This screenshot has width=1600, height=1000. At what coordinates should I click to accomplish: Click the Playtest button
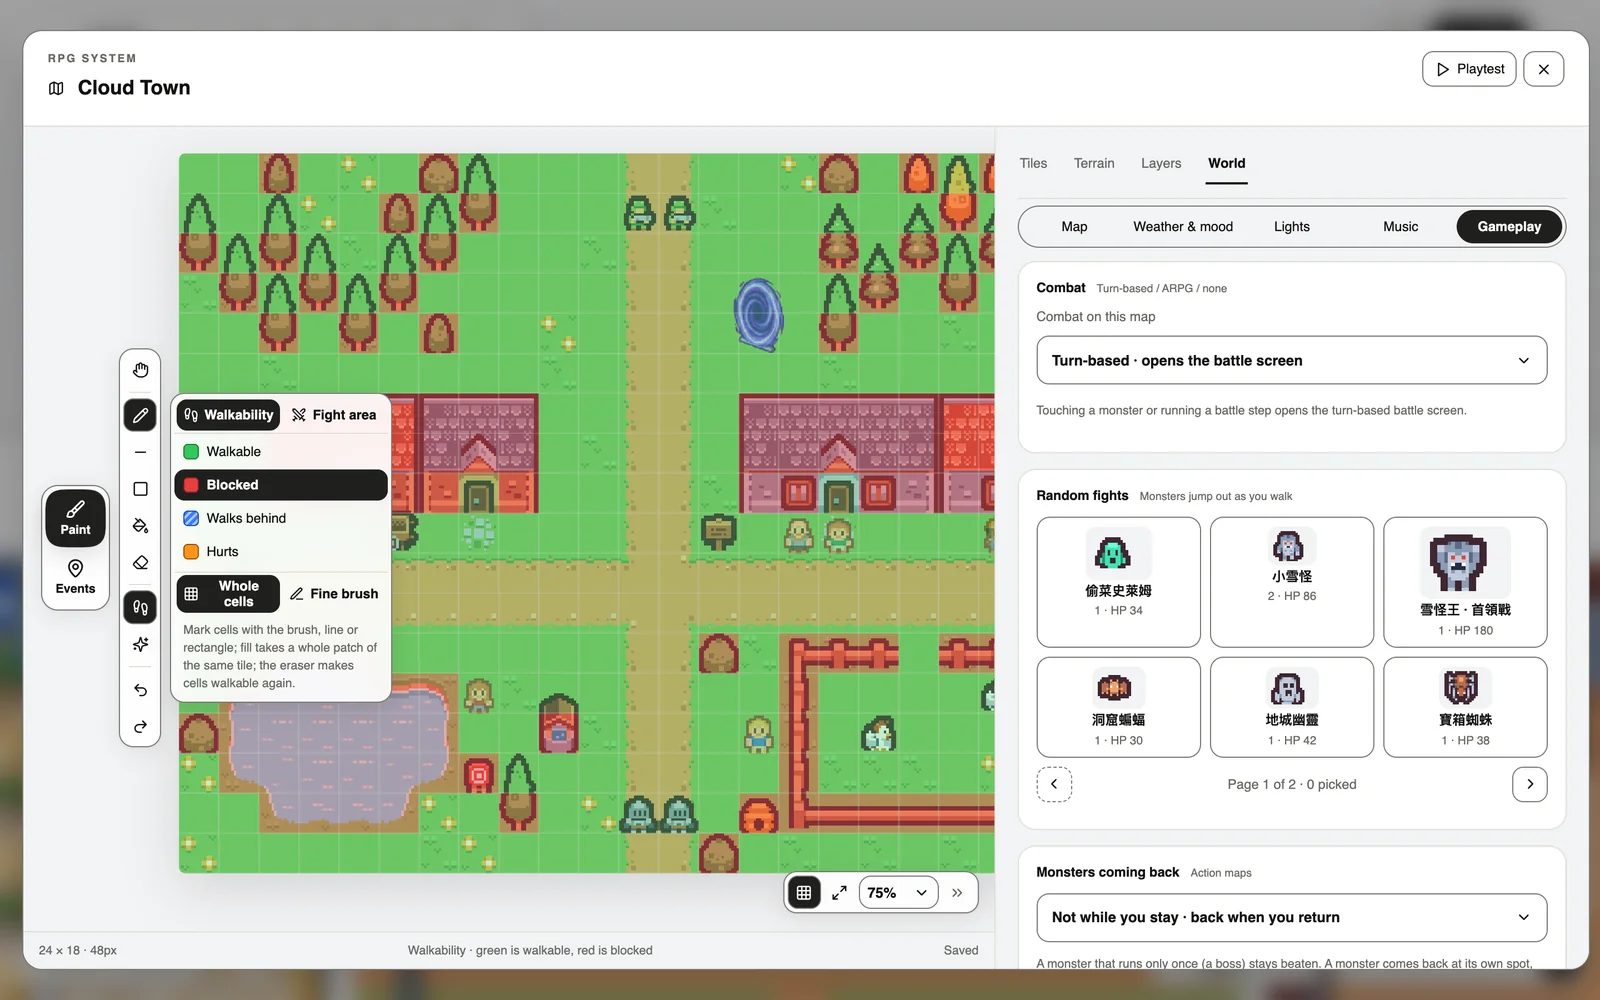pyautogui.click(x=1469, y=69)
